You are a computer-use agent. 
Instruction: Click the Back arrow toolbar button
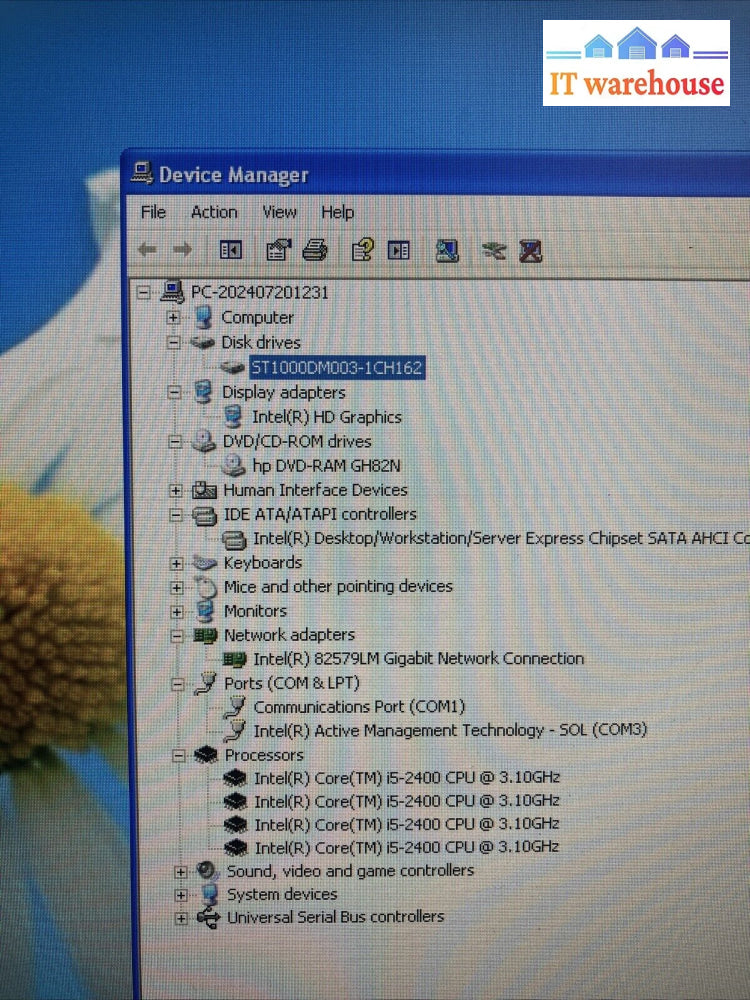pyautogui.click(x=147, y=250)
